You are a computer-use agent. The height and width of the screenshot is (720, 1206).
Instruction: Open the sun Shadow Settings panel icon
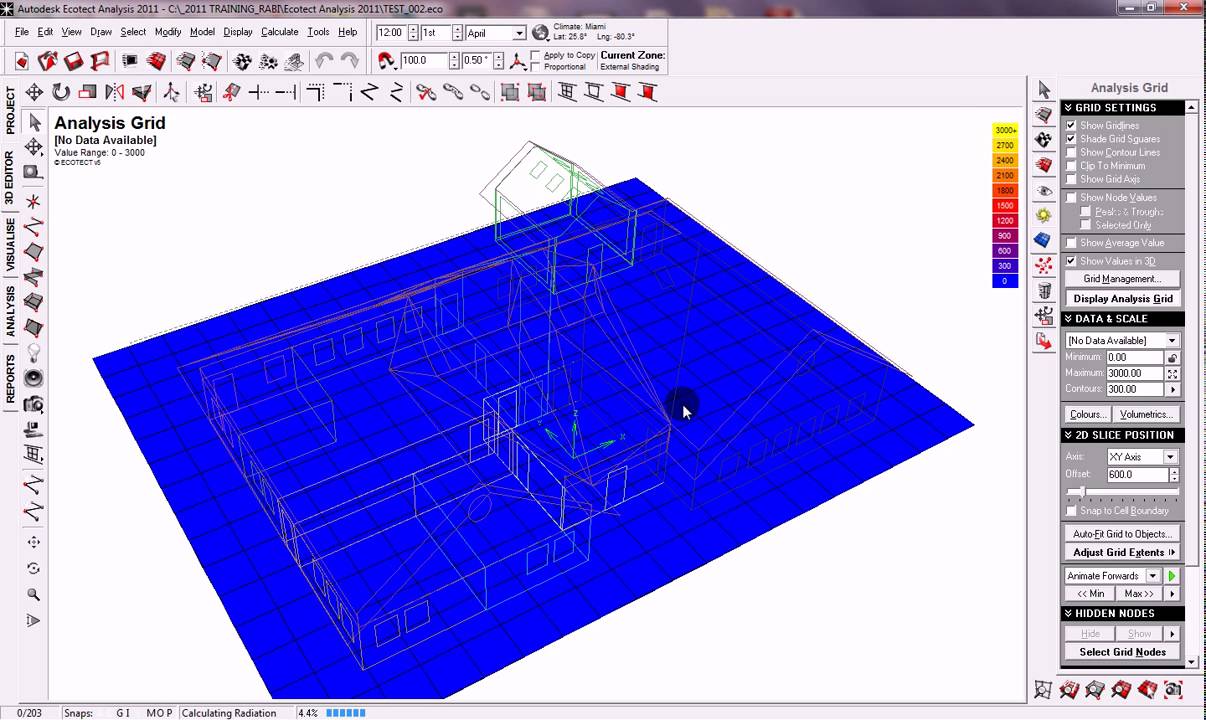click(1044, 215)
